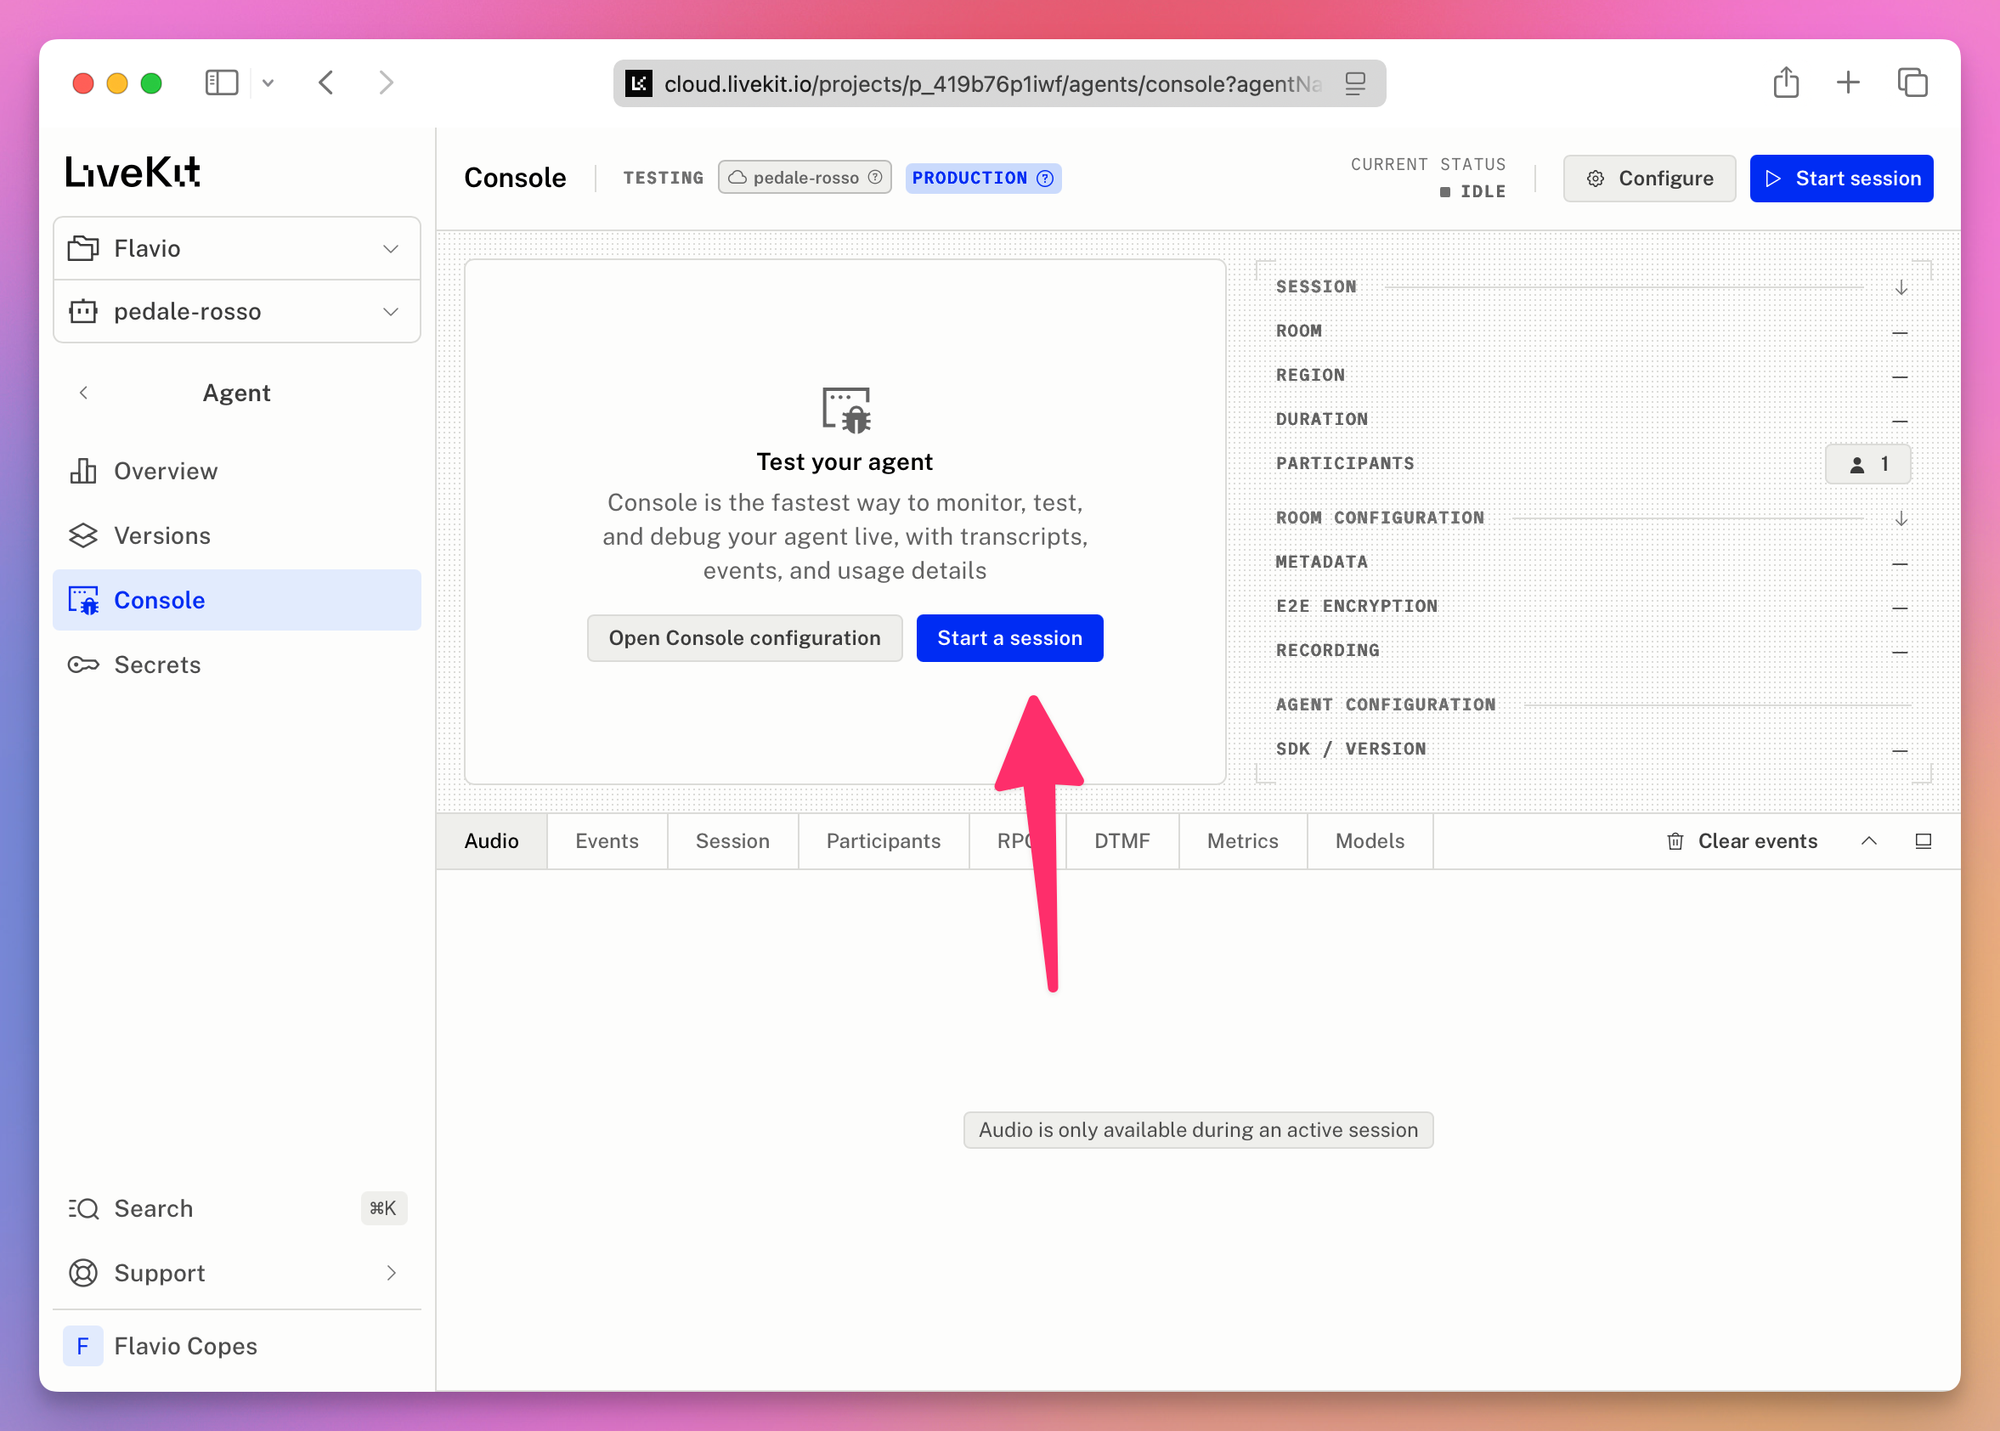Click the LiveKit favicon in the address bar
Image resolution: width=2000 pixels, height=1431 pixels.
click(639, 84)
